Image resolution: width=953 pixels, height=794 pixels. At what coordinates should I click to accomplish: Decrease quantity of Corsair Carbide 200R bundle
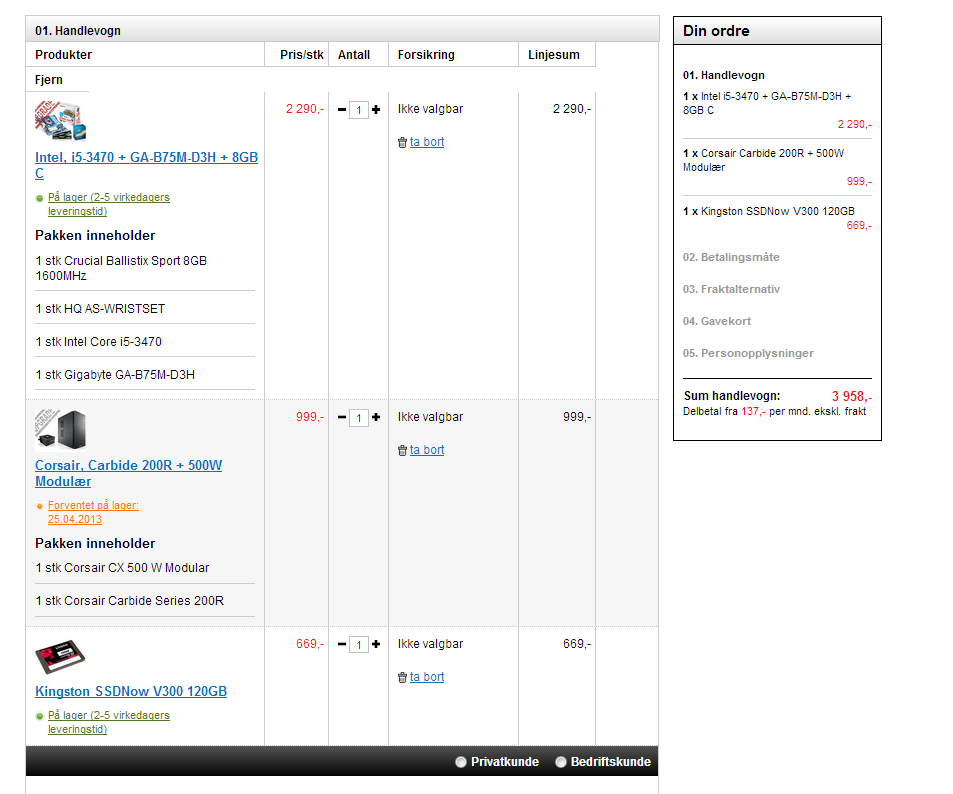click(342, 417)
